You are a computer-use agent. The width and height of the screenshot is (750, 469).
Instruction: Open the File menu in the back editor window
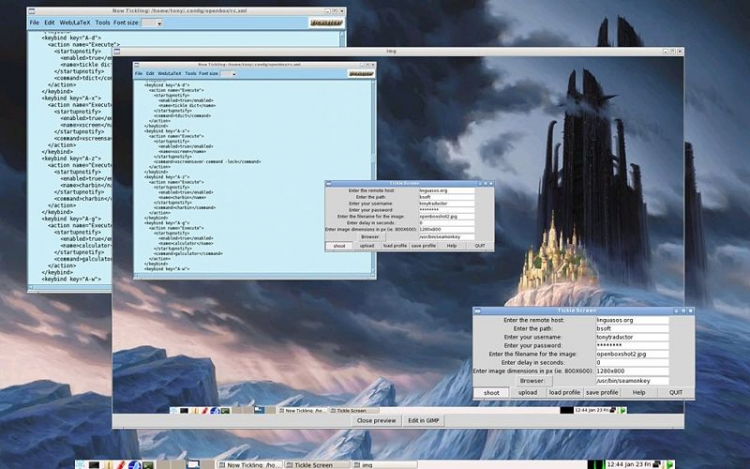pyautogui.click(x=35, y=22)
